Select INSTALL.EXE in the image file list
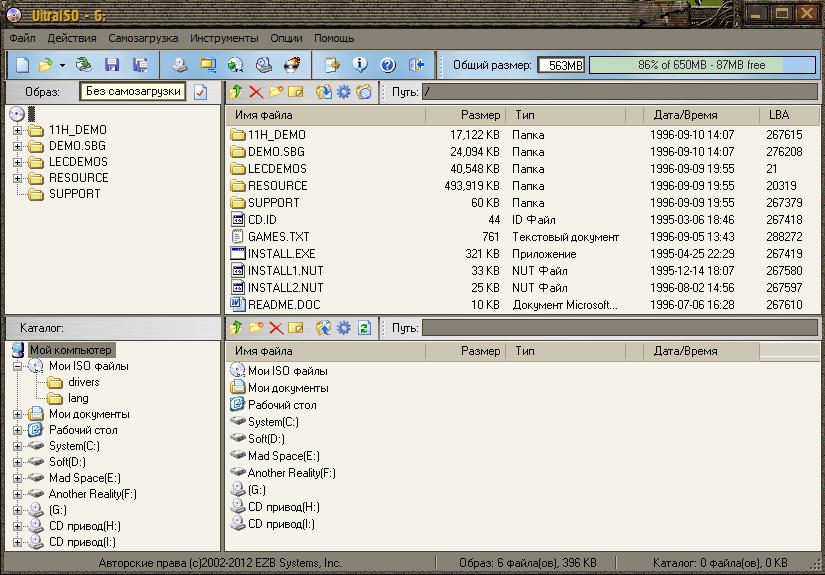825x575 pixels. pyautogui.click(x=281, y=254)
